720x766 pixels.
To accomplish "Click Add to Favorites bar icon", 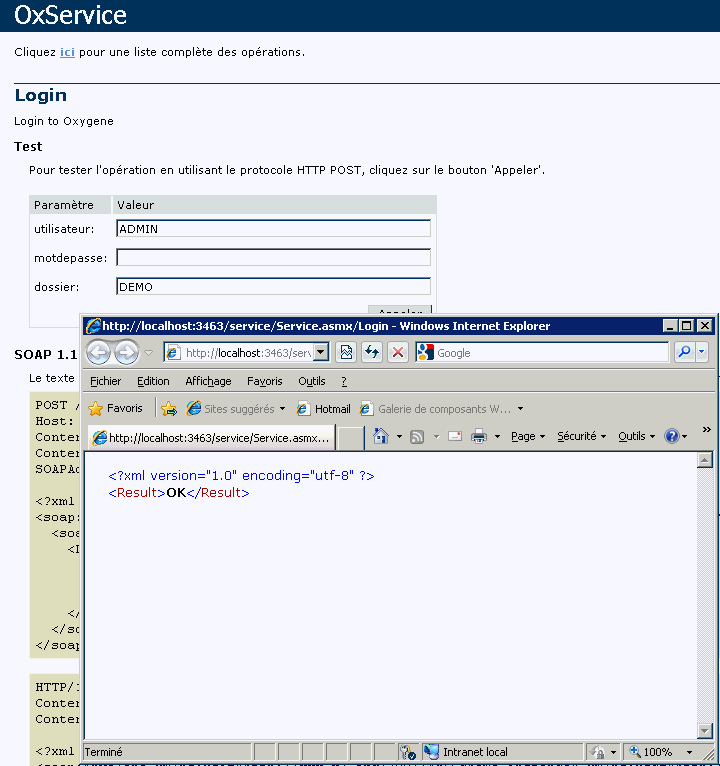I will (x=169, y=408).
